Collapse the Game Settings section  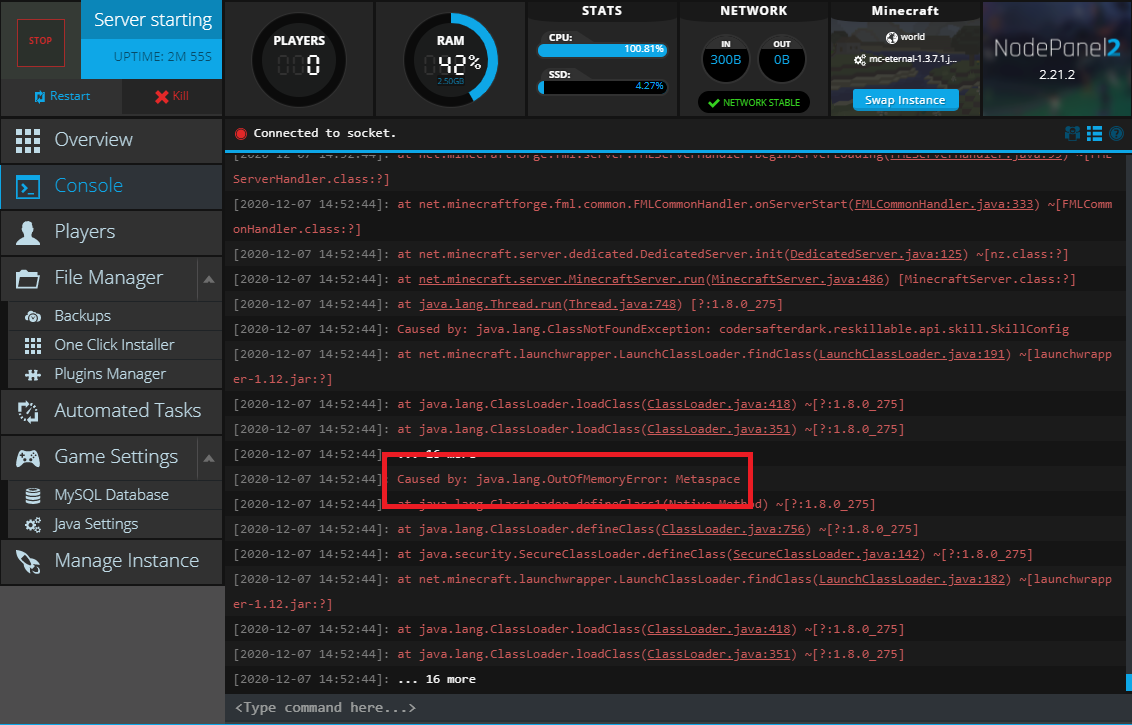click(208, 457)
